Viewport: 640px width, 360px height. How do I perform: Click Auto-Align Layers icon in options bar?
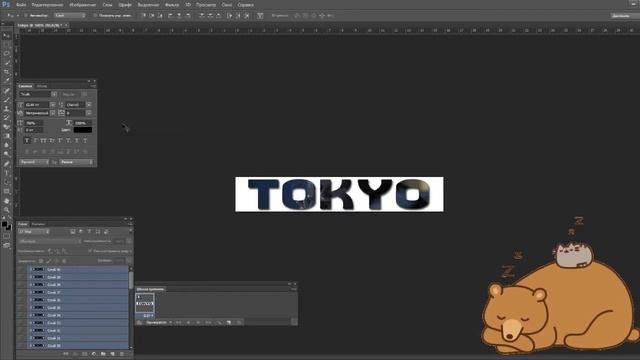coord(260,16)
